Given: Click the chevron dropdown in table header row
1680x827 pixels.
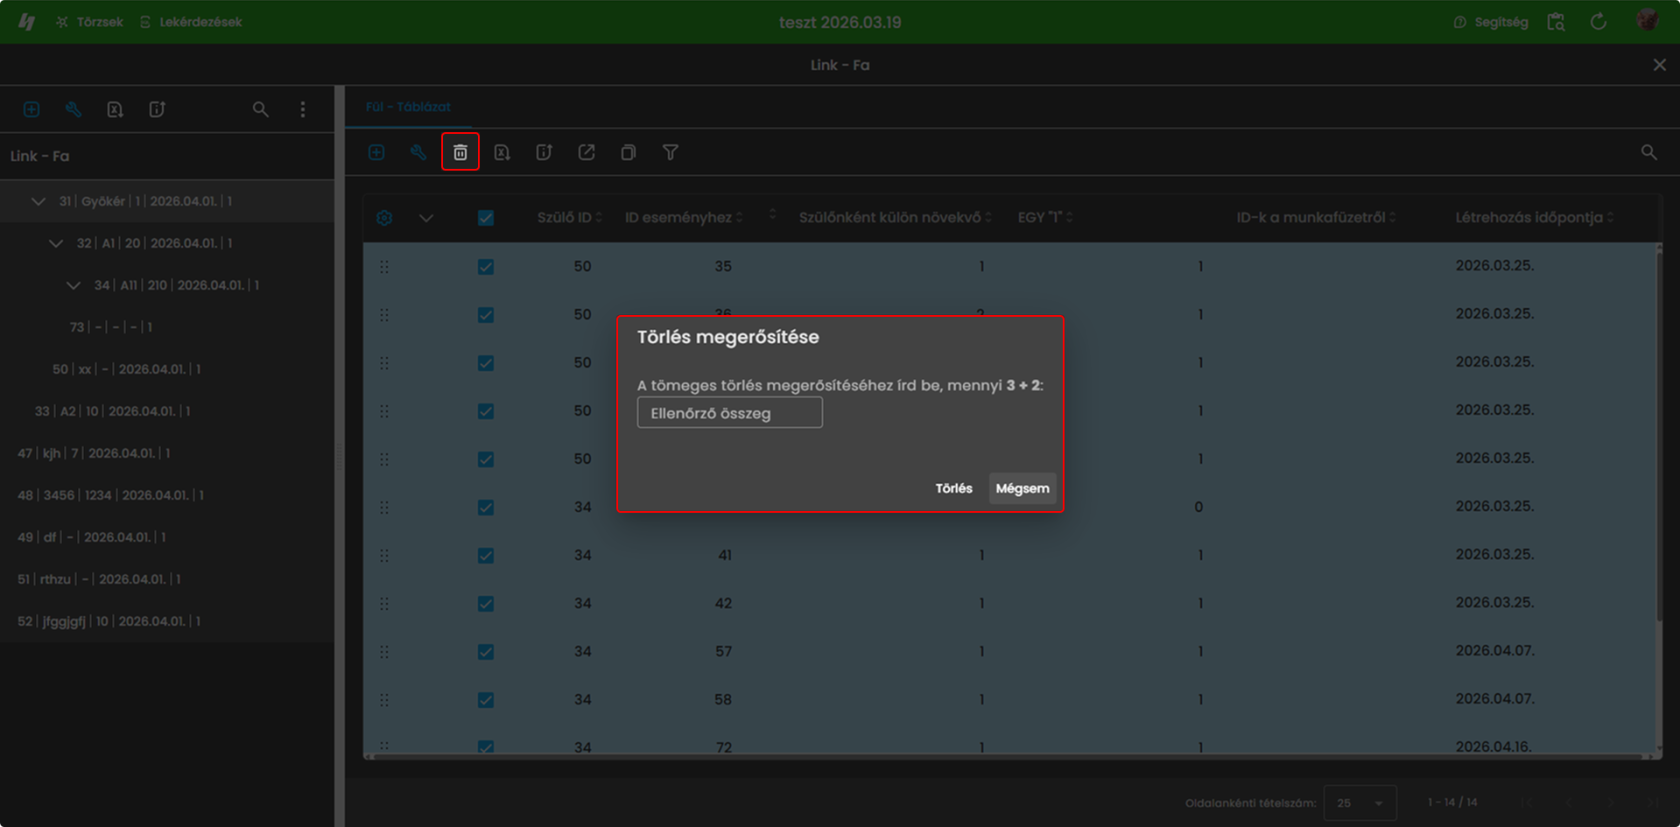Looking at the screenshot, I should coord(426,217).
